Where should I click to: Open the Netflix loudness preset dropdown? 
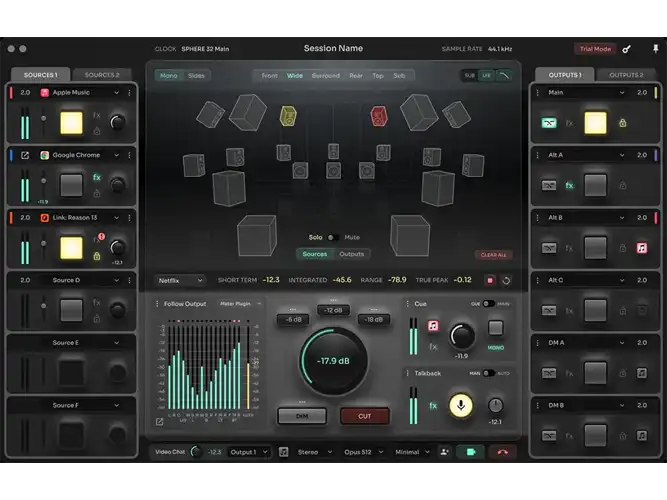[180, 280]
